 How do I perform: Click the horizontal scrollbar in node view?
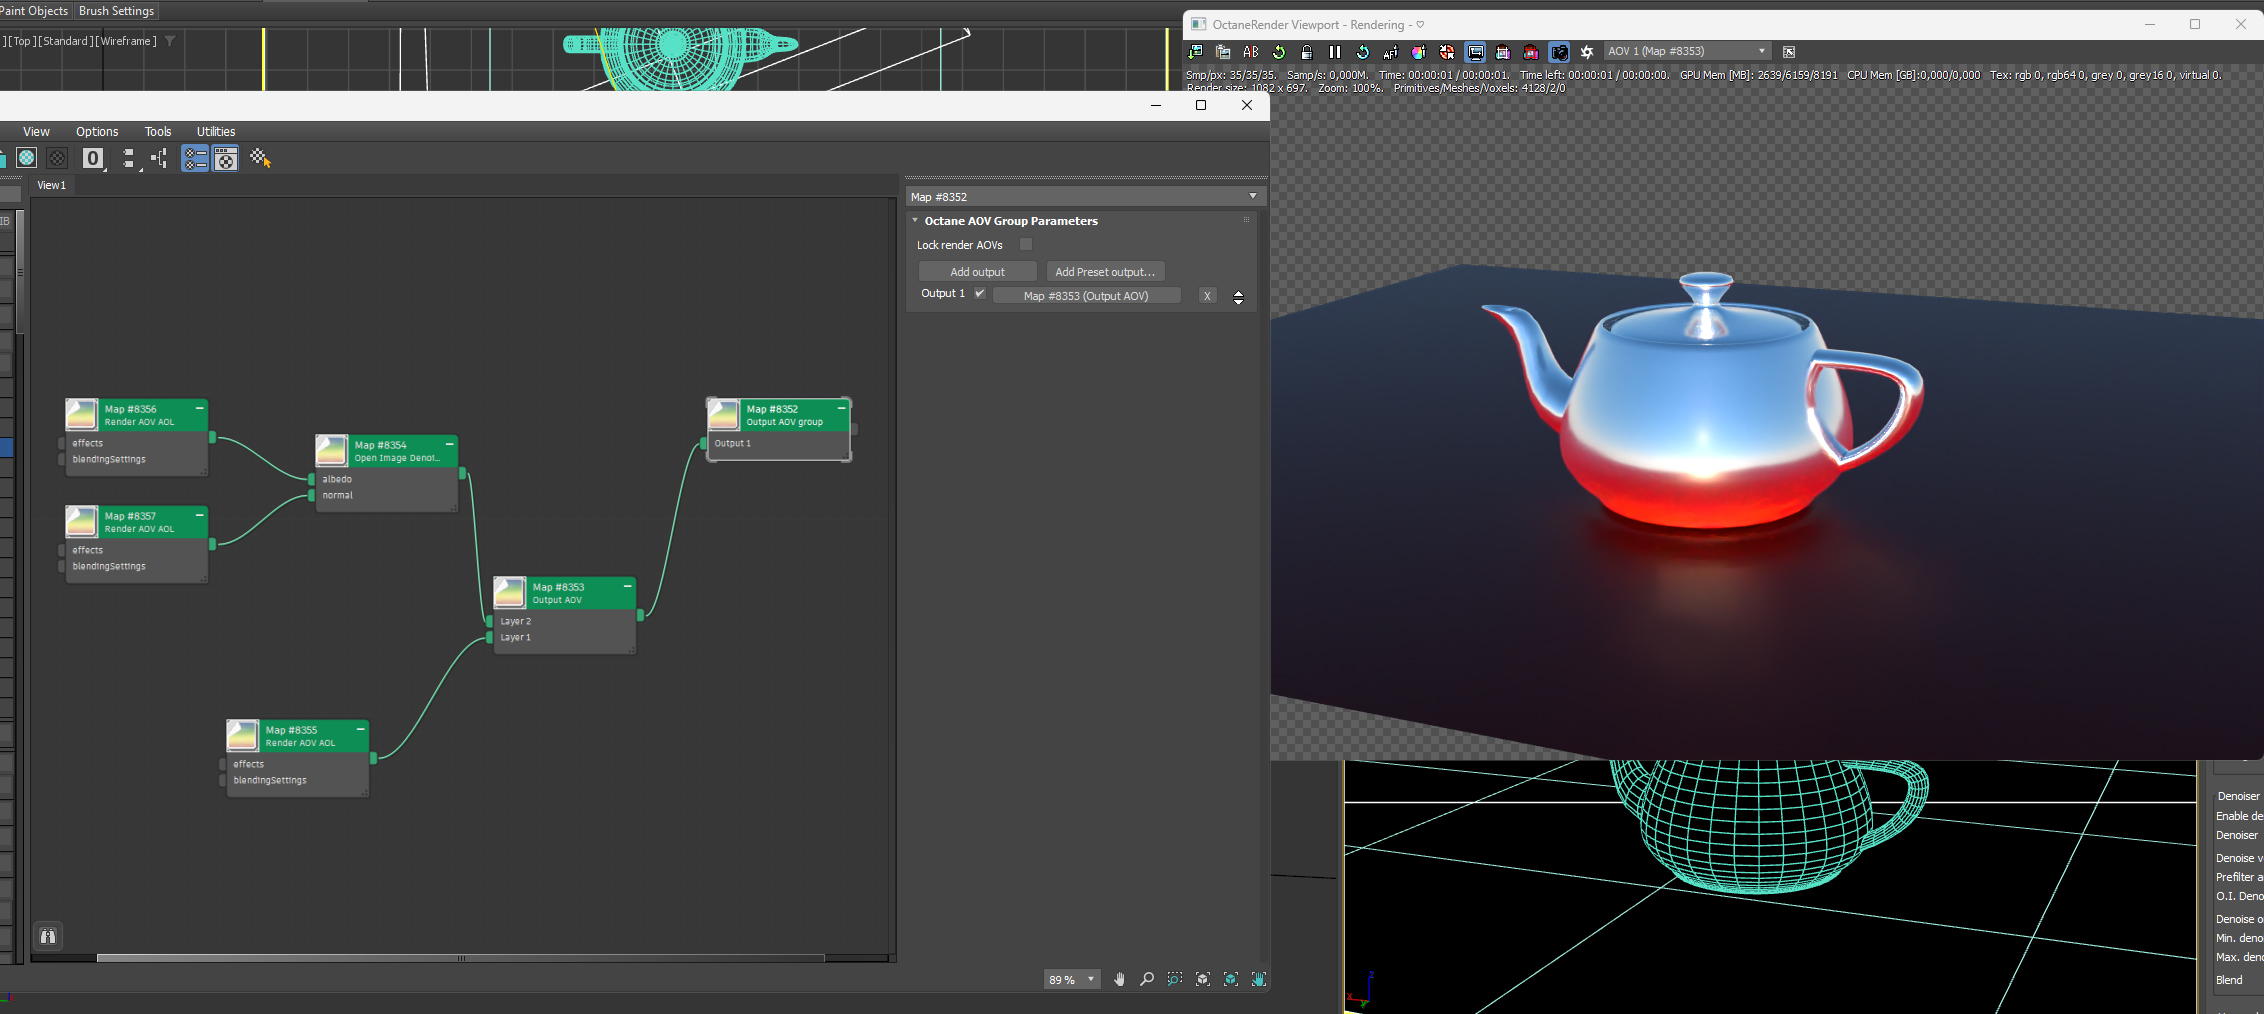(460, 958)
